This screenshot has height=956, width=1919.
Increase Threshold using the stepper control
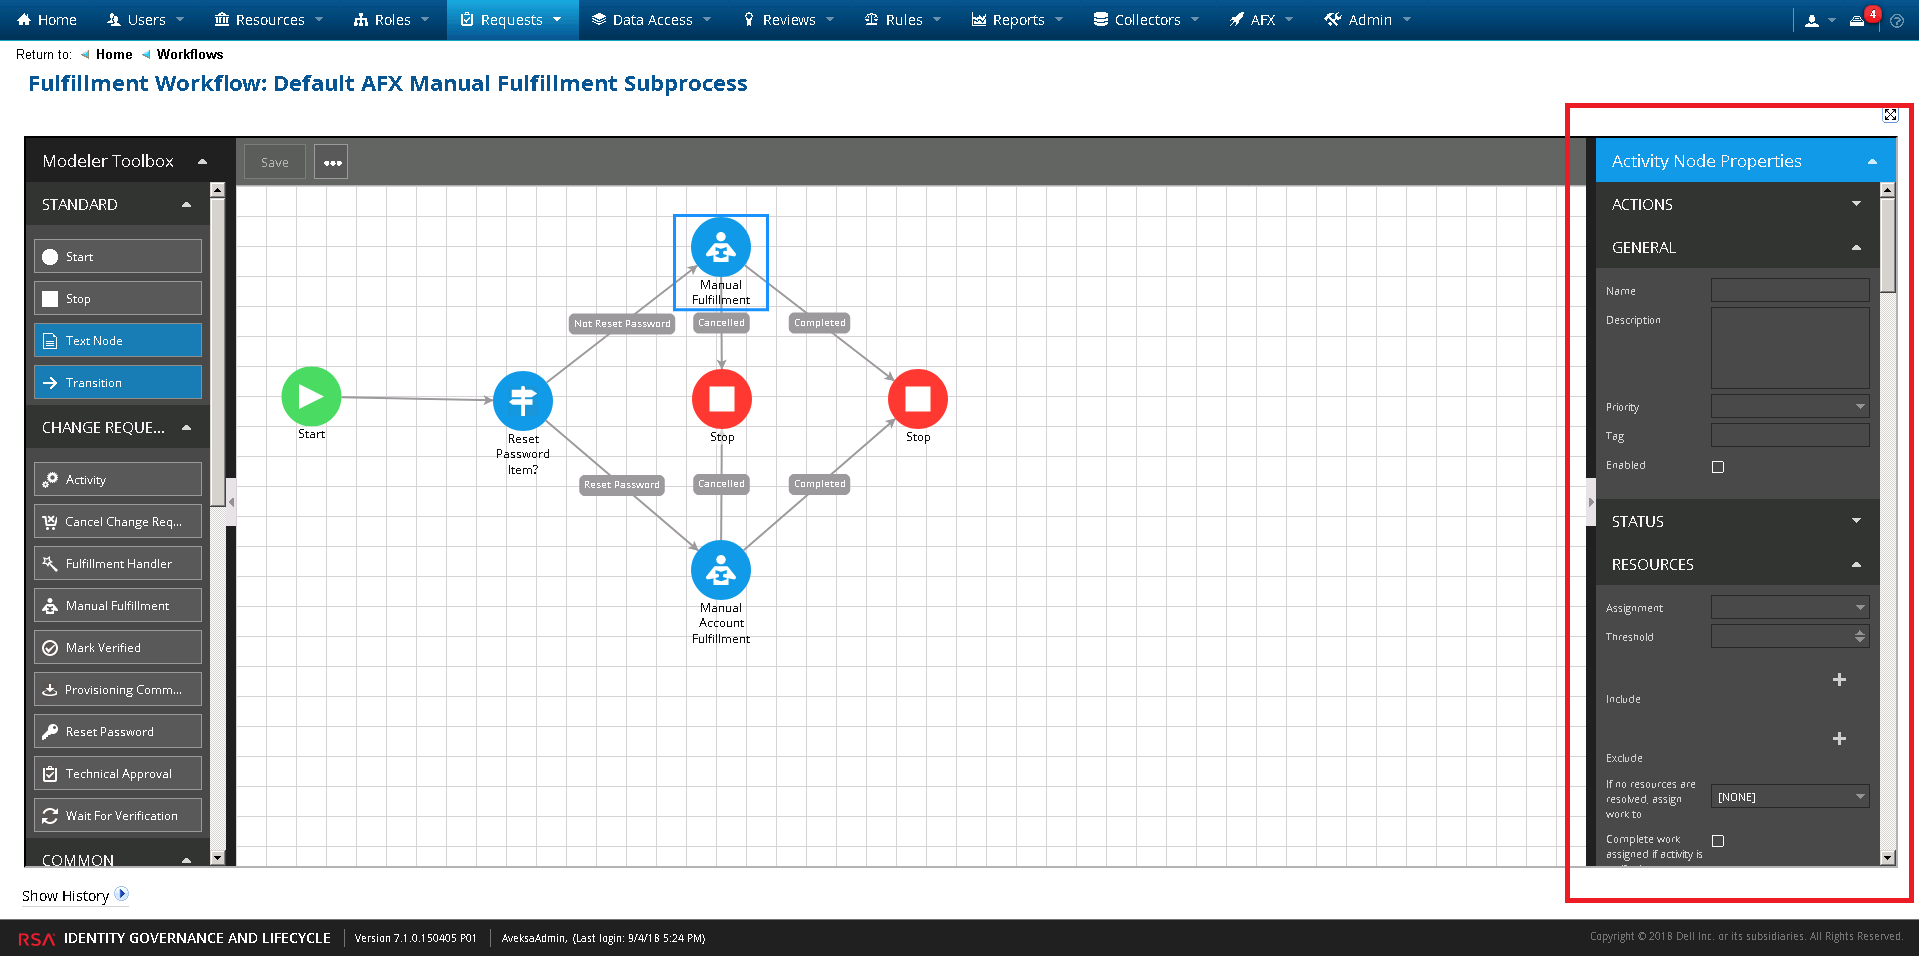tap(1859, 632)
